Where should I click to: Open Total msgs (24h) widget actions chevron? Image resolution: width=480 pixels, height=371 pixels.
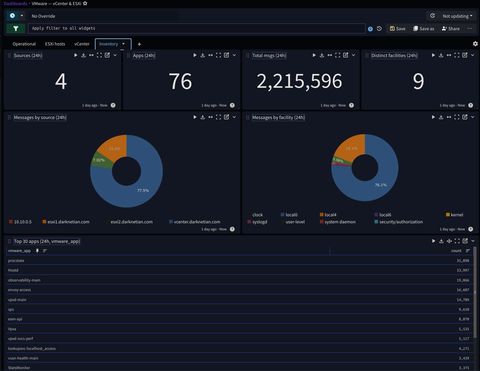[x=354, y=55]
